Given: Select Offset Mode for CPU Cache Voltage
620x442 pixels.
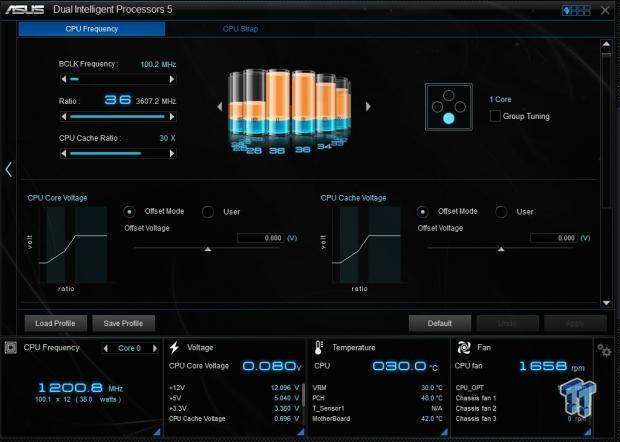Looking at the screenshot, I should pos(422,212).
